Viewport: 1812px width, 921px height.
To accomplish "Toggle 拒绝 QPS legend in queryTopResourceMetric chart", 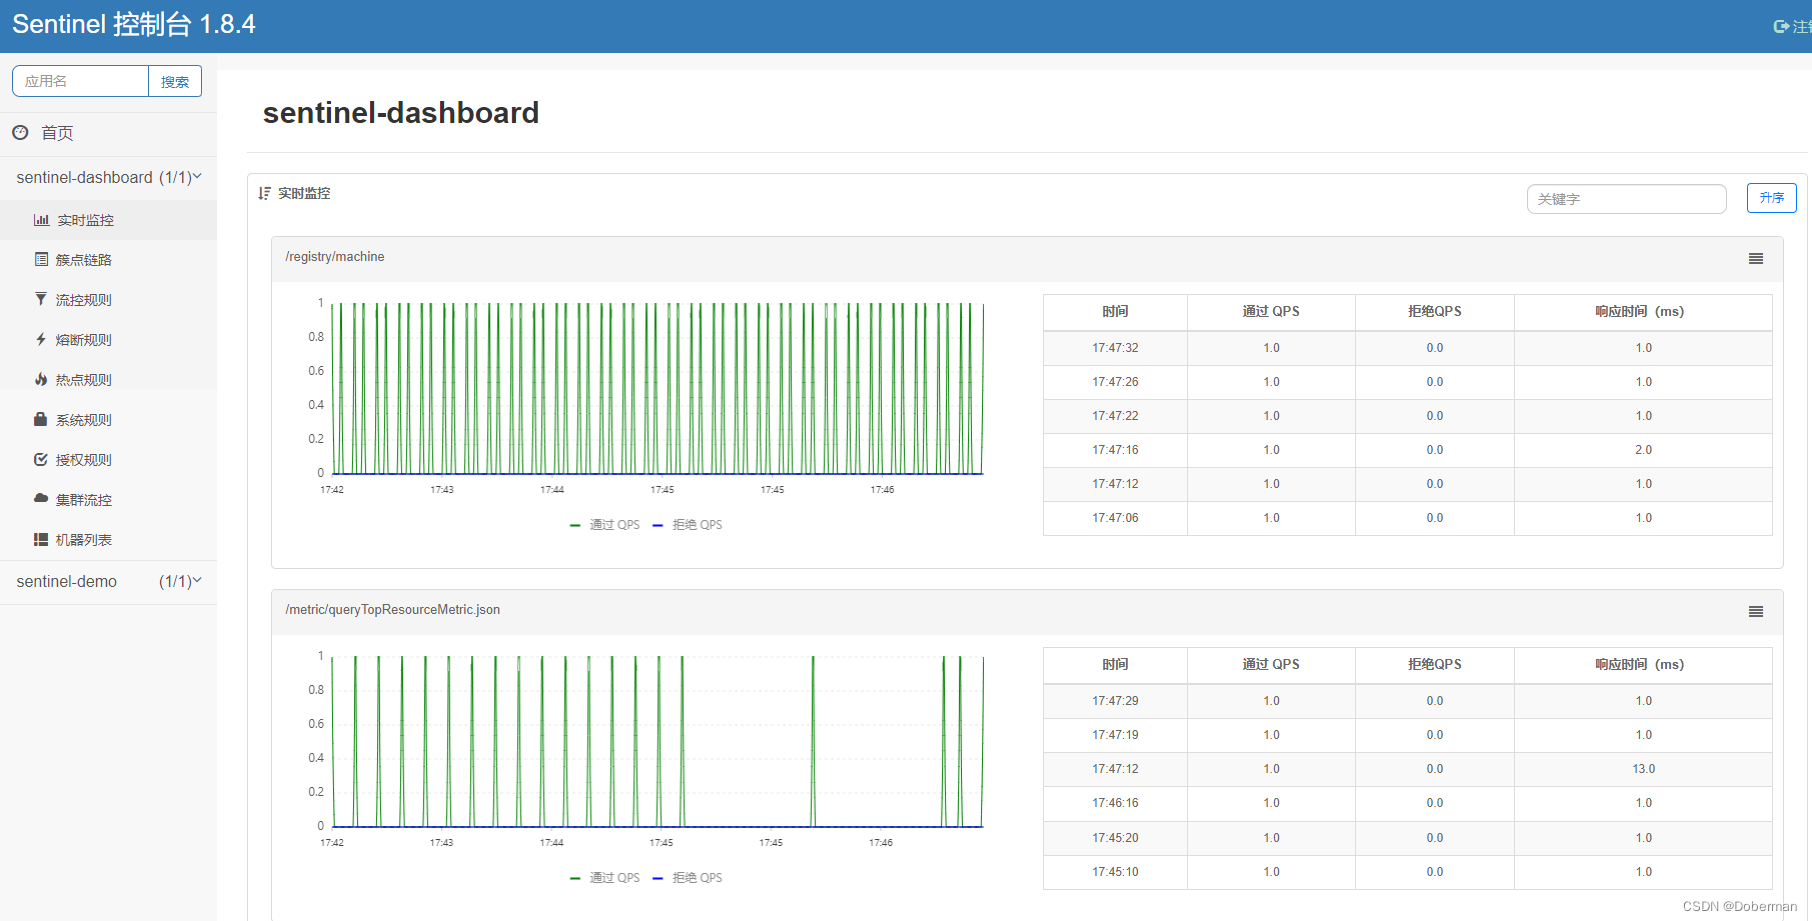I will pos(687,878).
